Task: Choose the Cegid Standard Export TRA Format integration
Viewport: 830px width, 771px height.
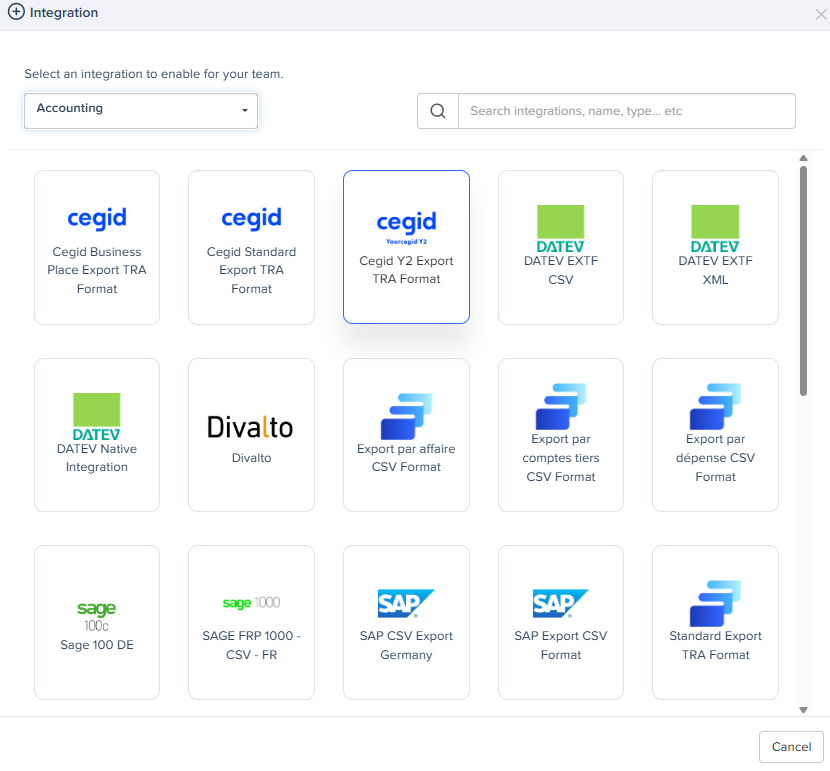Action: coord(251,247)
